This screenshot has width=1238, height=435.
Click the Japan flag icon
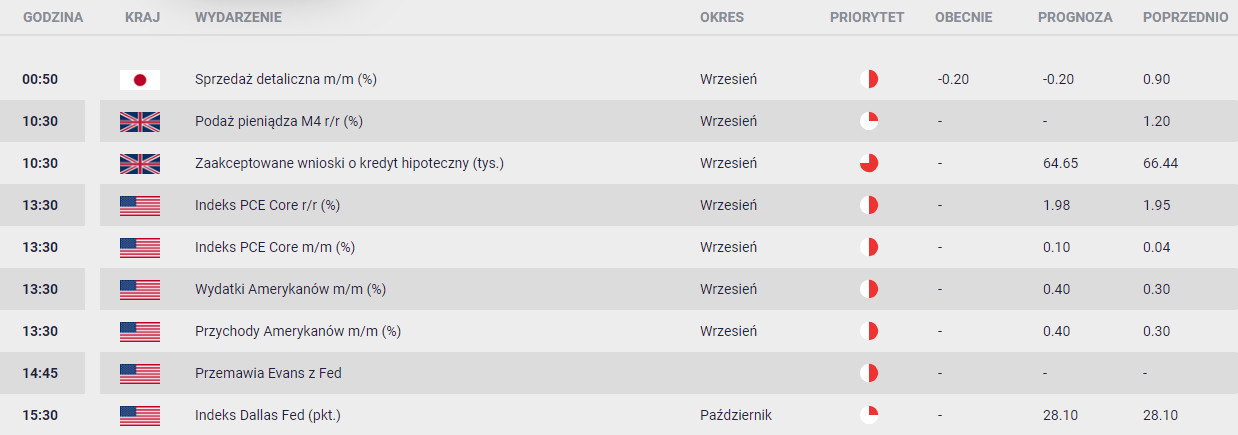[x=140, y=80]
